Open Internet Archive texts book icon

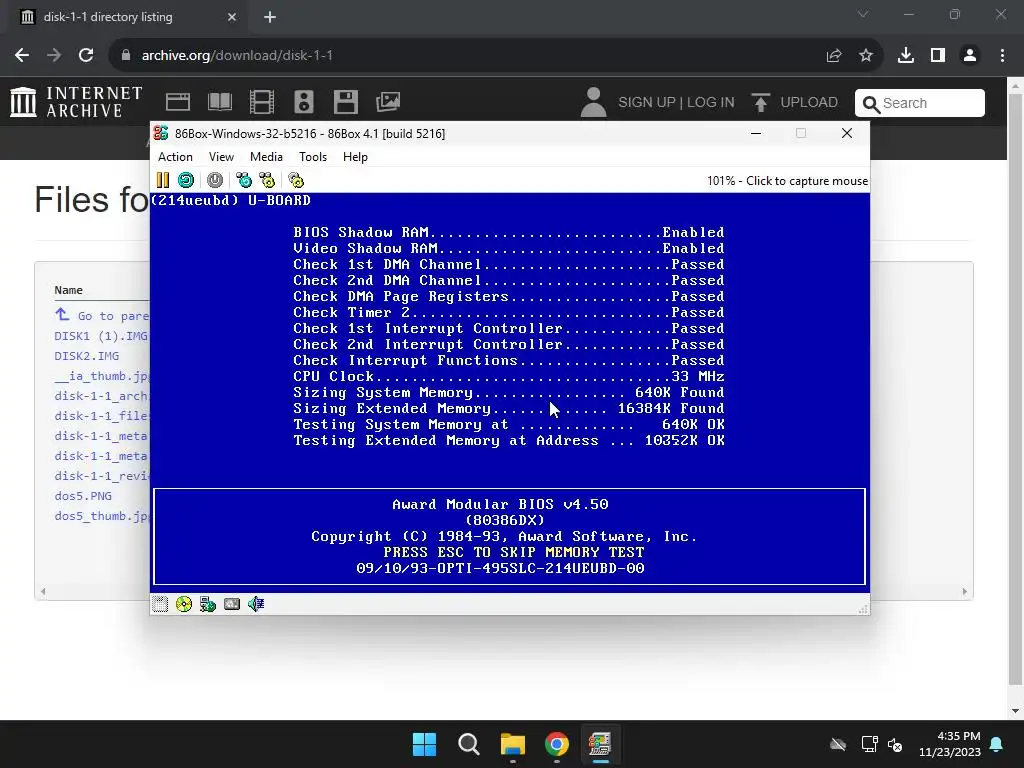[220, 102]
